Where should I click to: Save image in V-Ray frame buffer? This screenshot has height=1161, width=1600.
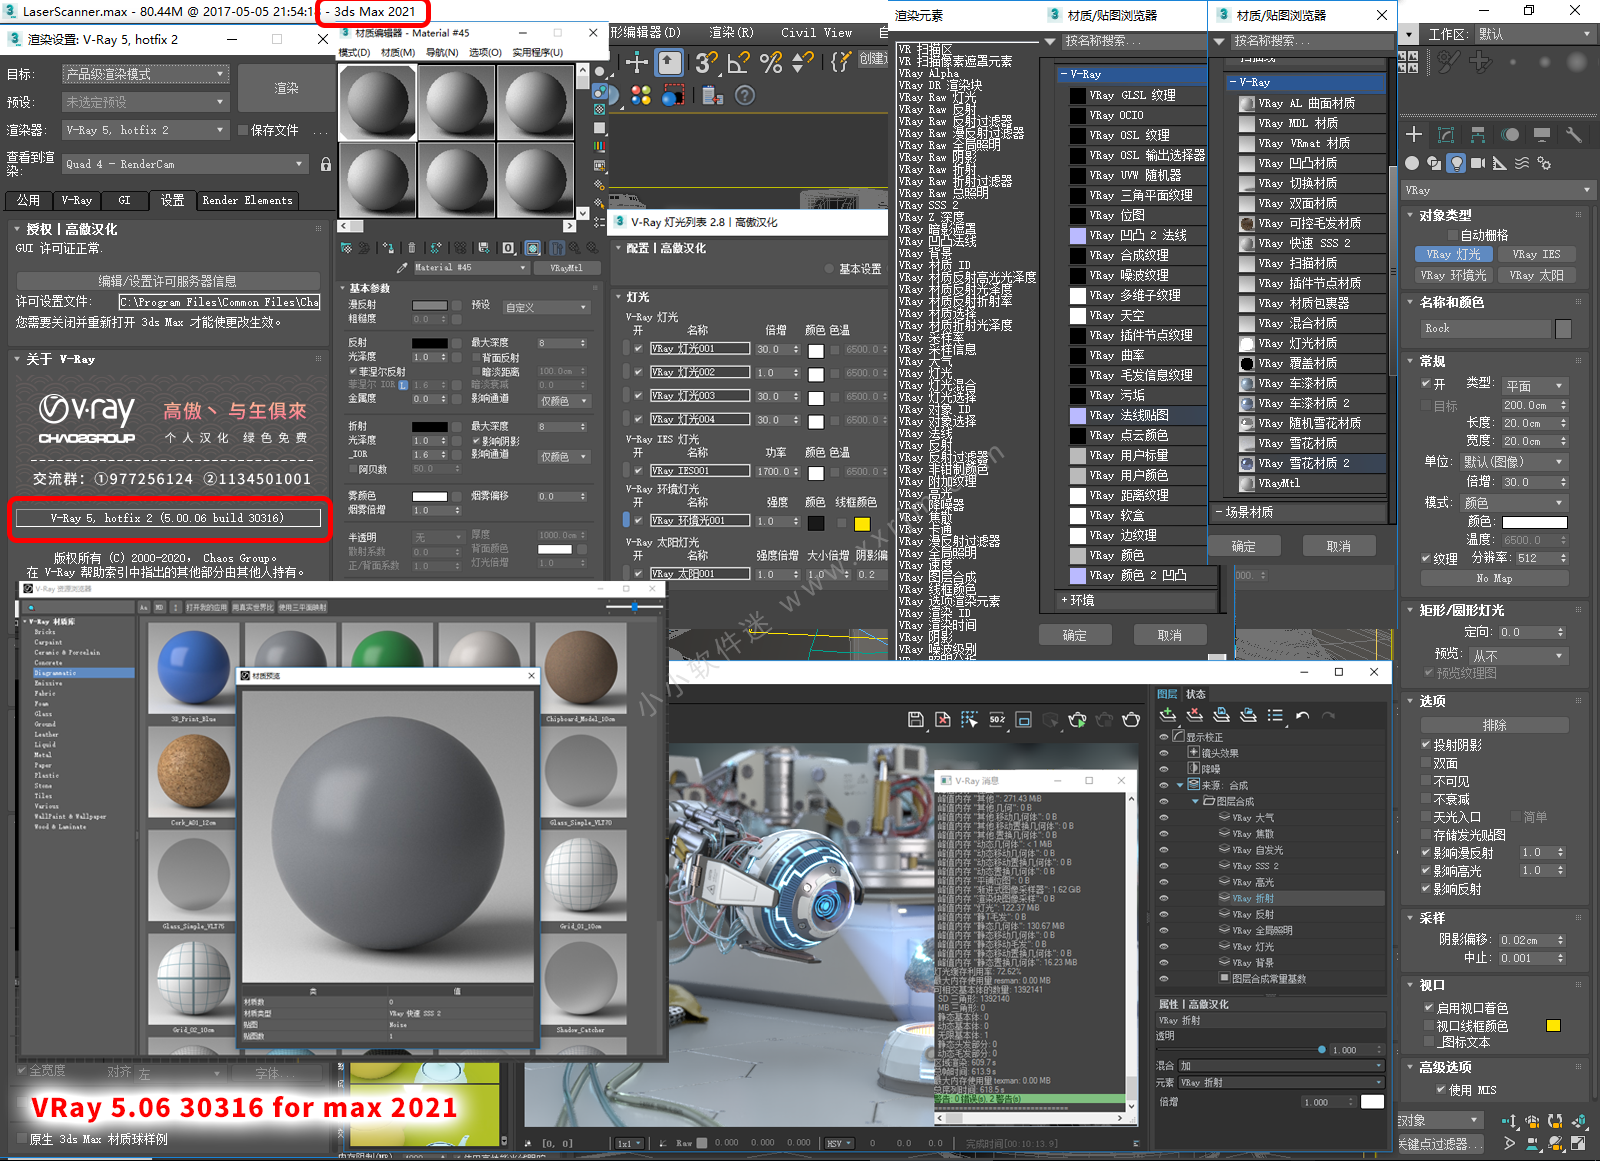pos(915,719)
